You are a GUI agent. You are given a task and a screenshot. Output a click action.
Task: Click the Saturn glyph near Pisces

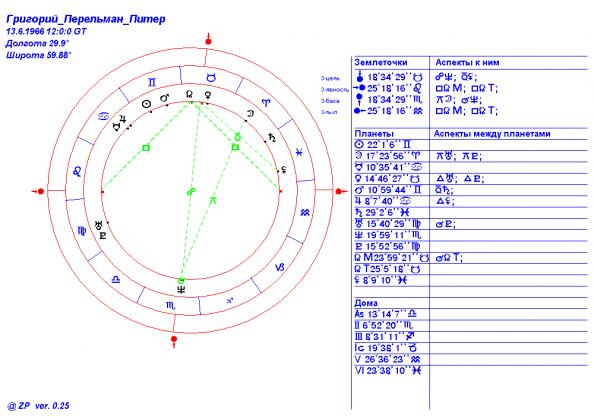click(272, 138)
